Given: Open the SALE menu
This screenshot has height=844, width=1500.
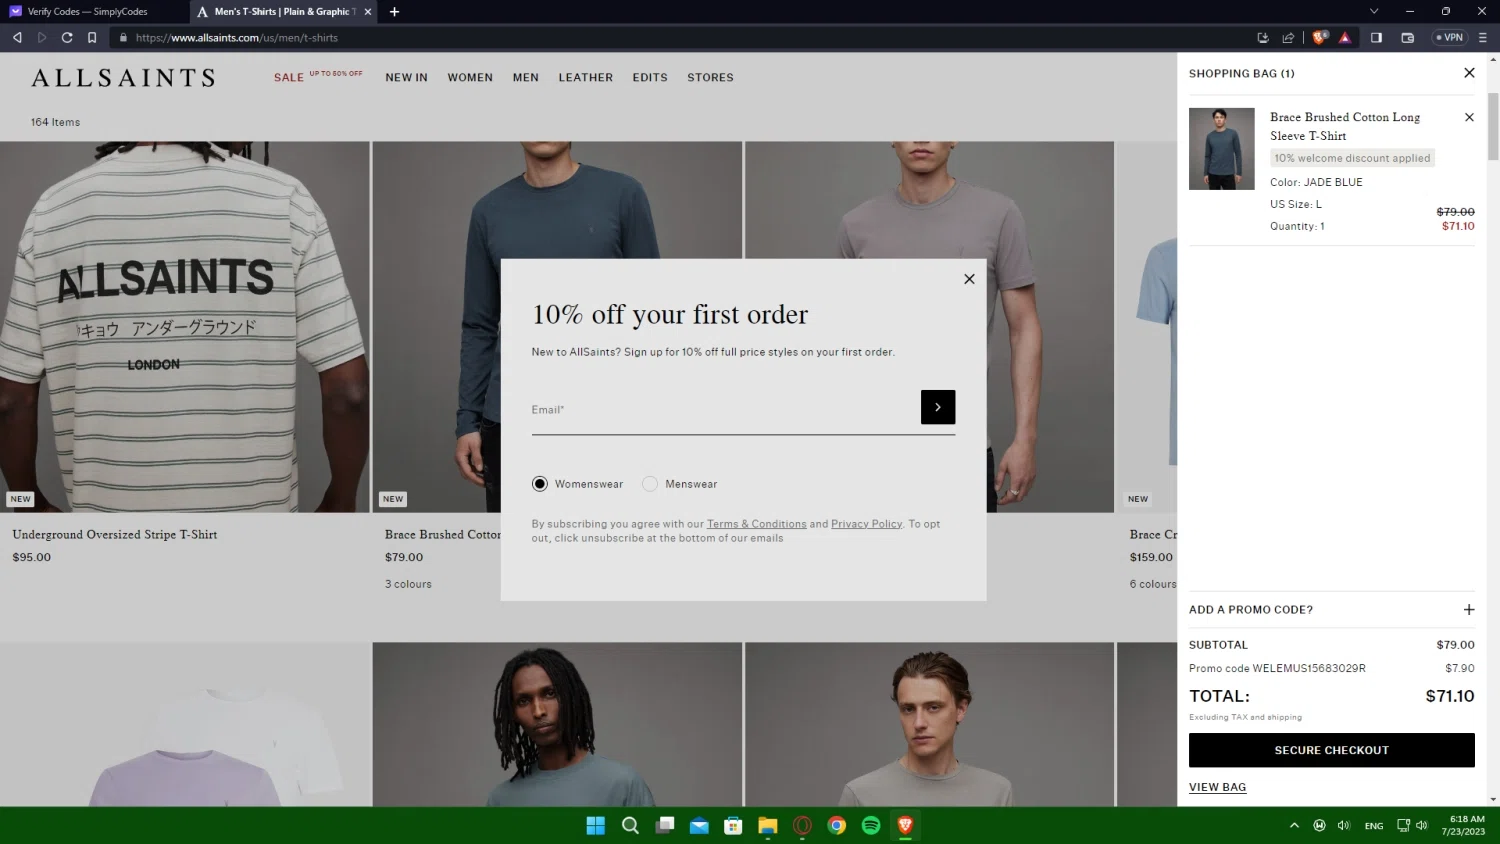Looking at the screenshot, I should tap(289, 77).
